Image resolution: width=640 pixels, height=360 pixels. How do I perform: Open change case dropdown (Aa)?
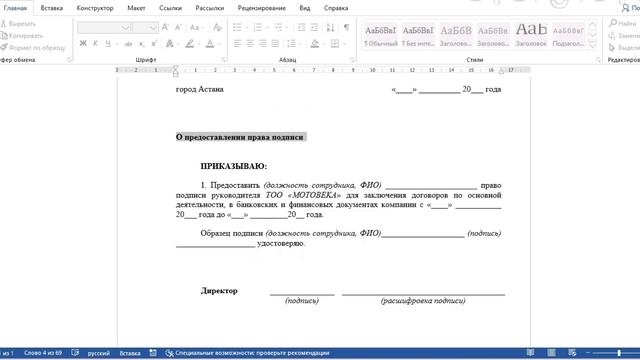point(196,27)
